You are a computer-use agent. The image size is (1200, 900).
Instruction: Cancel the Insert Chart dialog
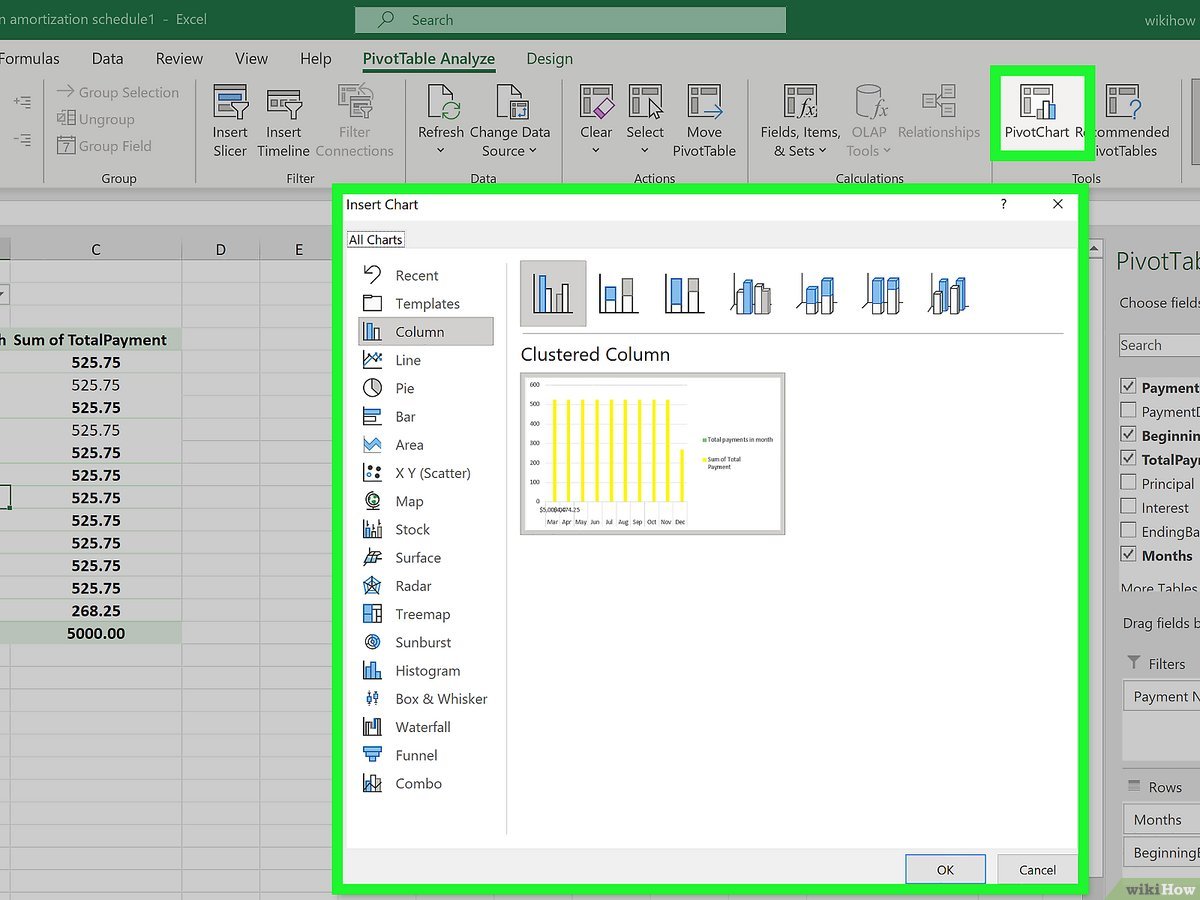click(x=1037, y=870)
